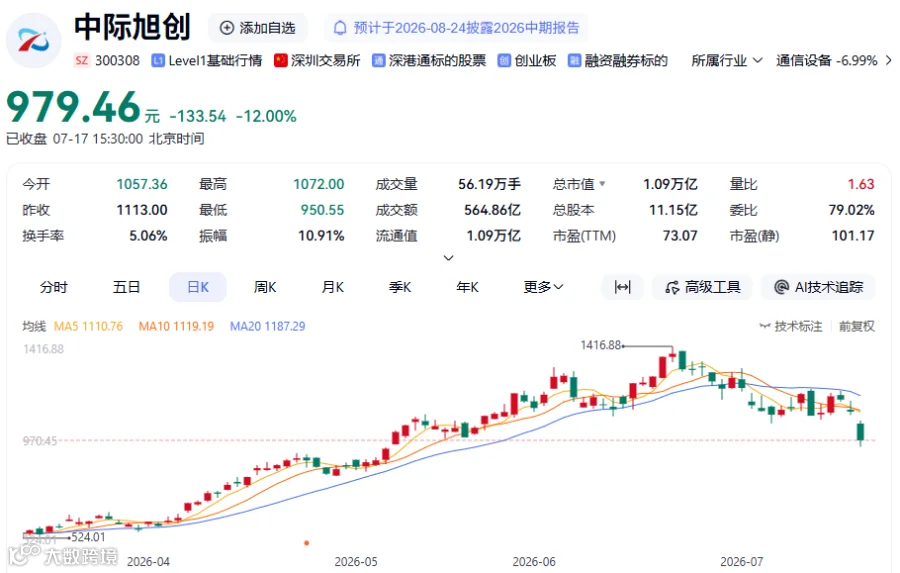The image size is (900, 573).
Task: Click the 高级工具 tool icon
Action: coord(672,287)
